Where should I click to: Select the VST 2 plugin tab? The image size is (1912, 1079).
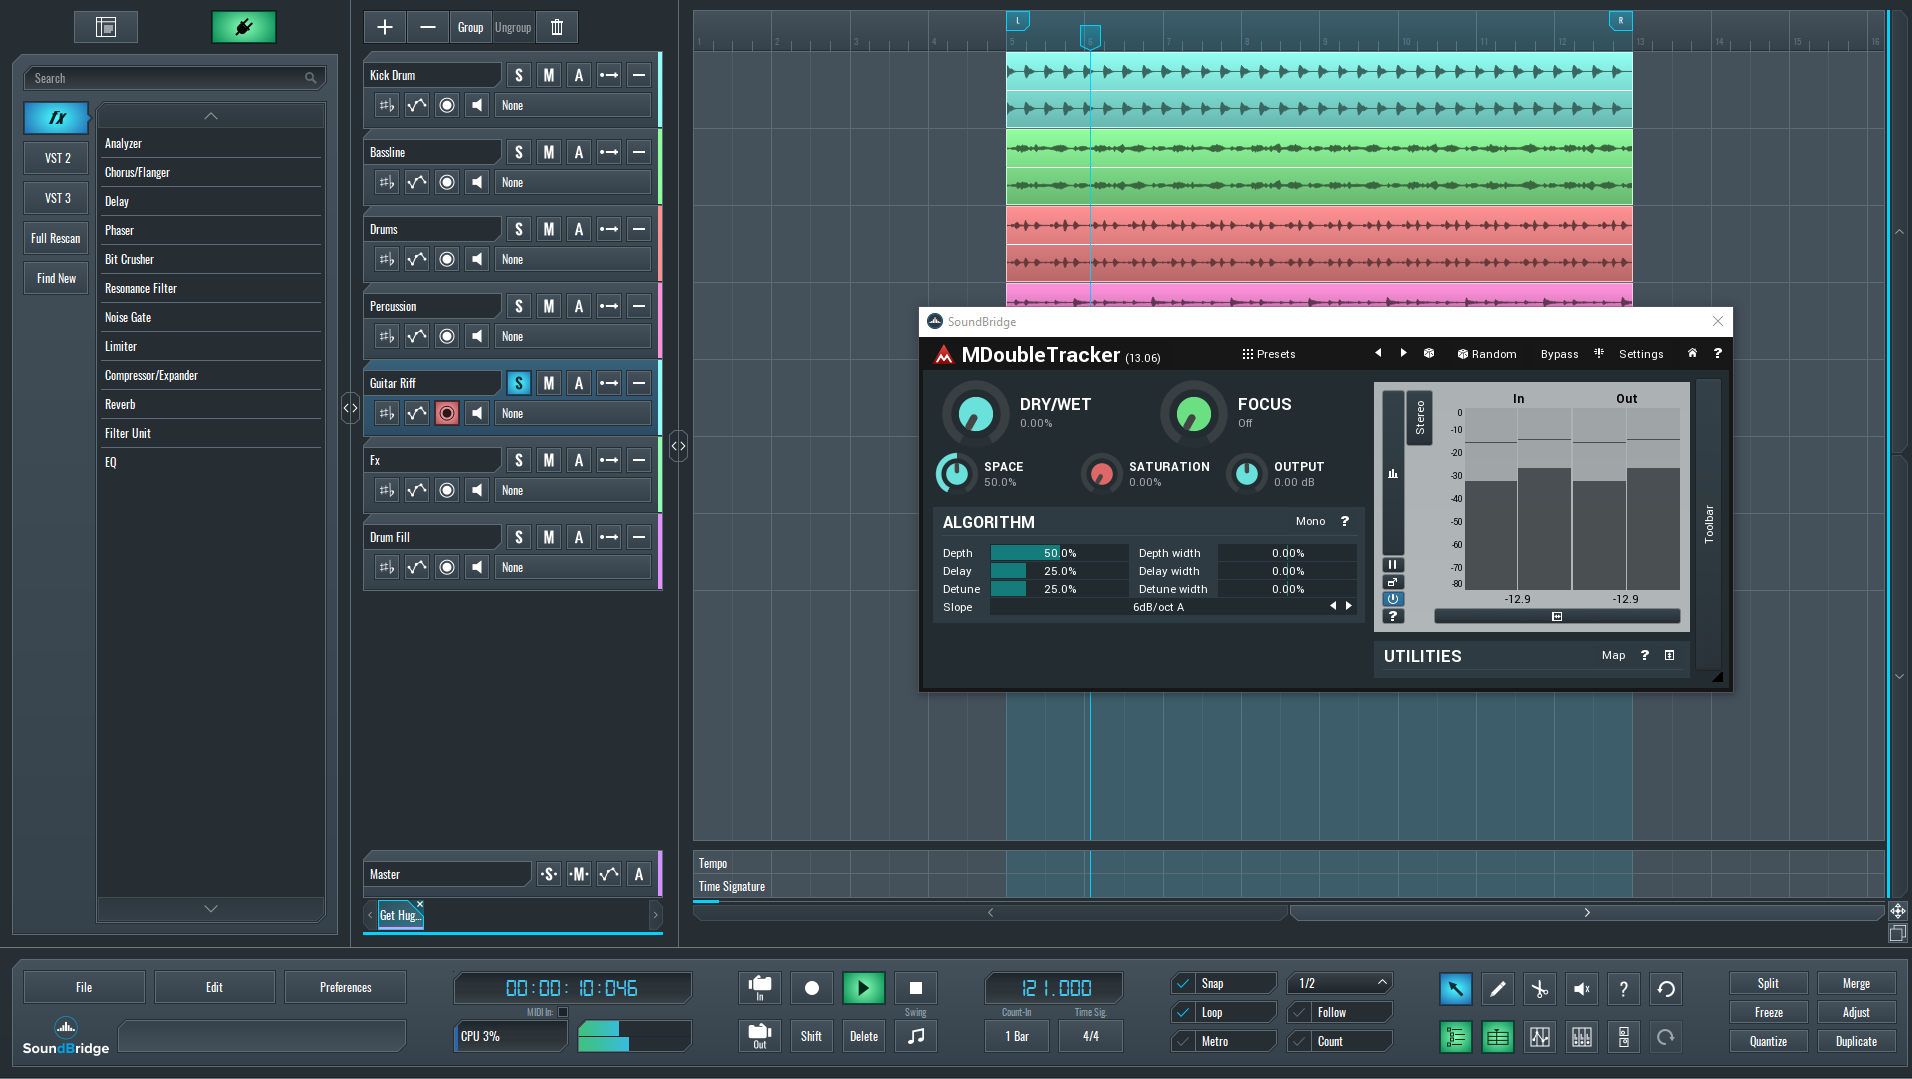pyautogui.click(x=57, y=158)
